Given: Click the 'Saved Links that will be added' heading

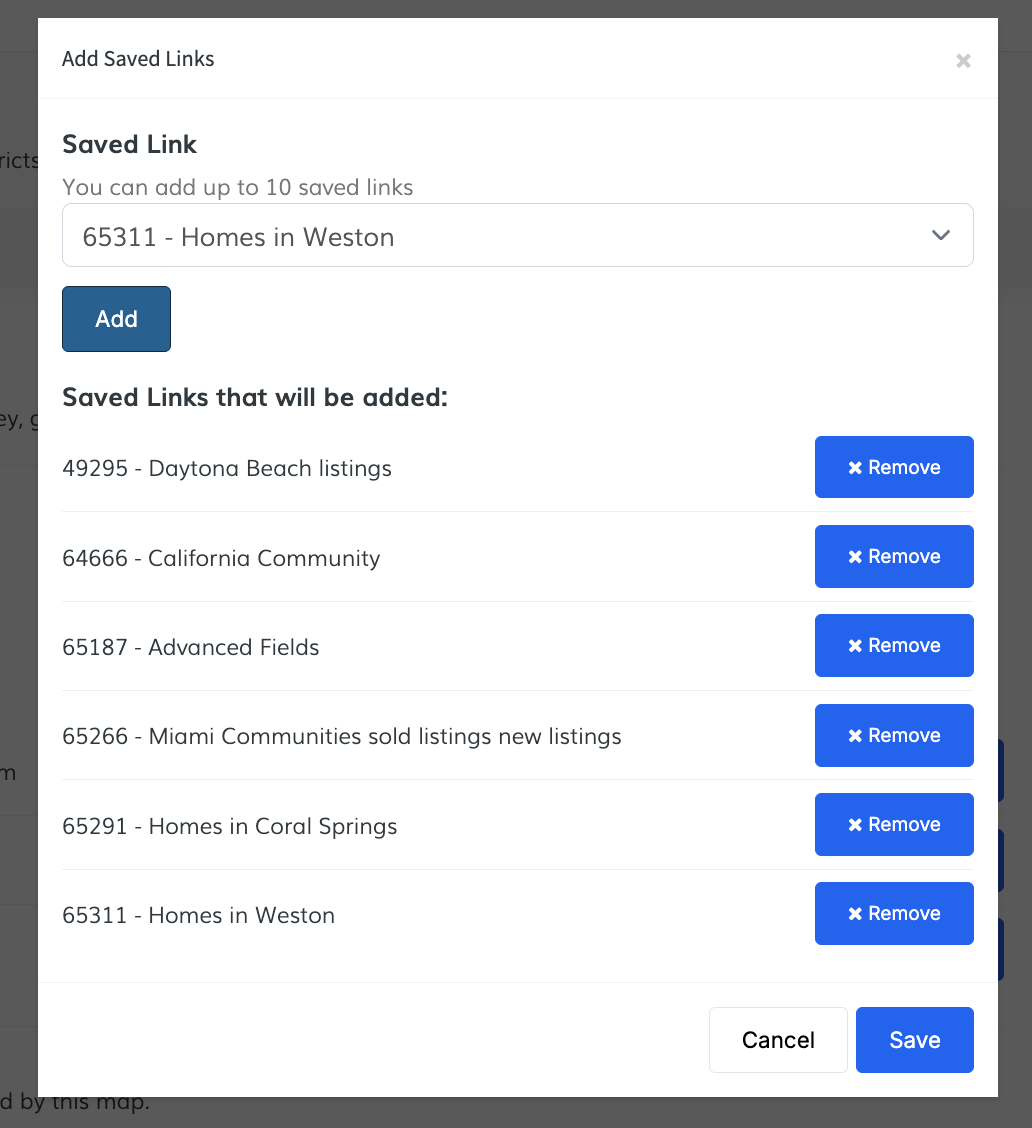Looking at the screenshot, I should 255,397.
